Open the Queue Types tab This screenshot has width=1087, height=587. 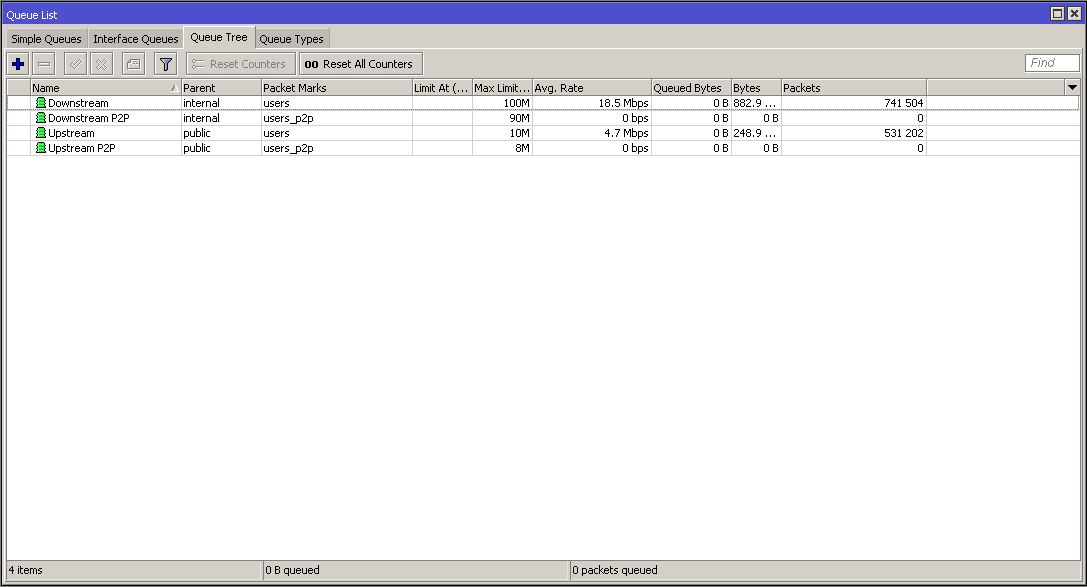click(x=291, y=39)
